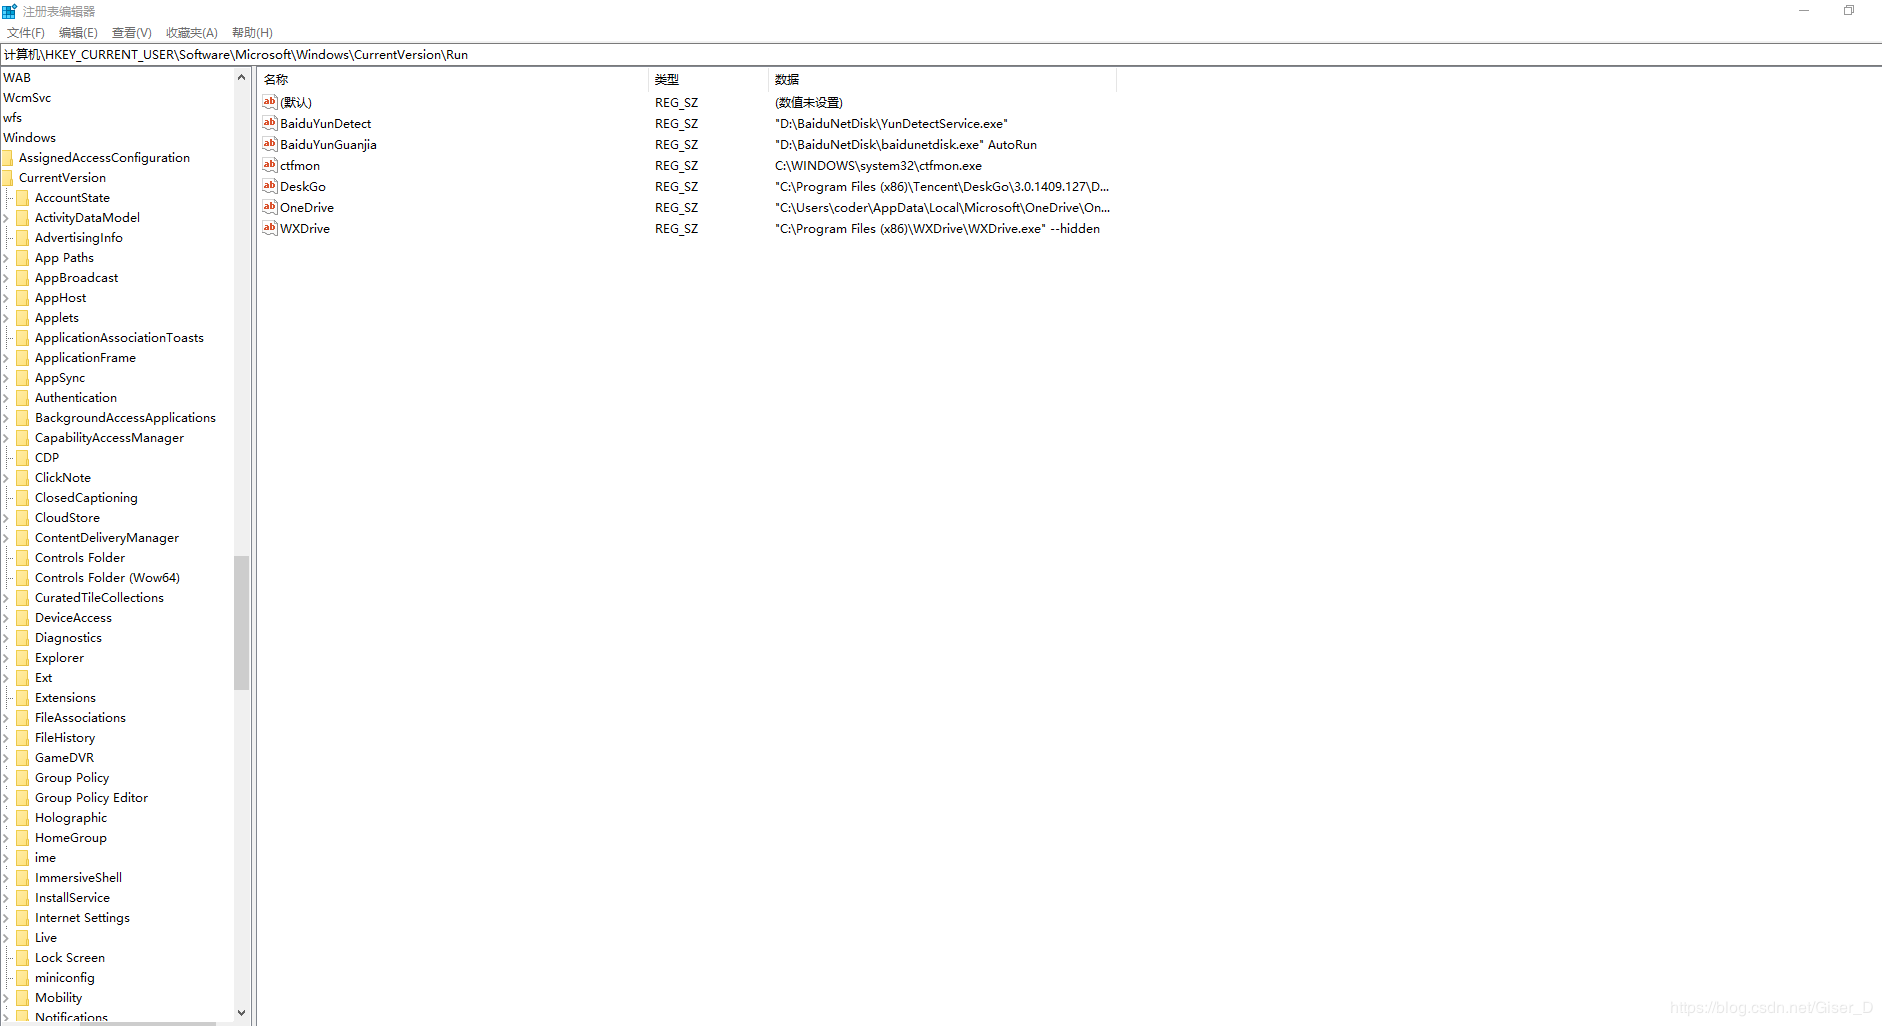This screenshot has height=1026, width=1882.
Task: Click the AccountState folder icon
Action: pyautogui.click(x=23, y=198)
